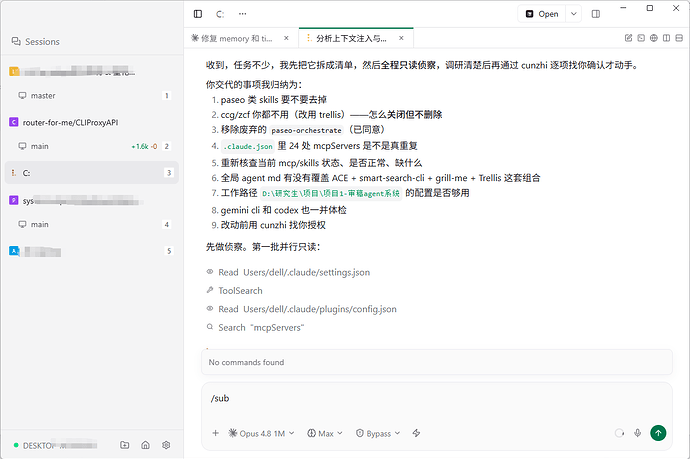The image size is (690, 459).
Task: Click the monitor icon beside master
Action: point(22,95)
